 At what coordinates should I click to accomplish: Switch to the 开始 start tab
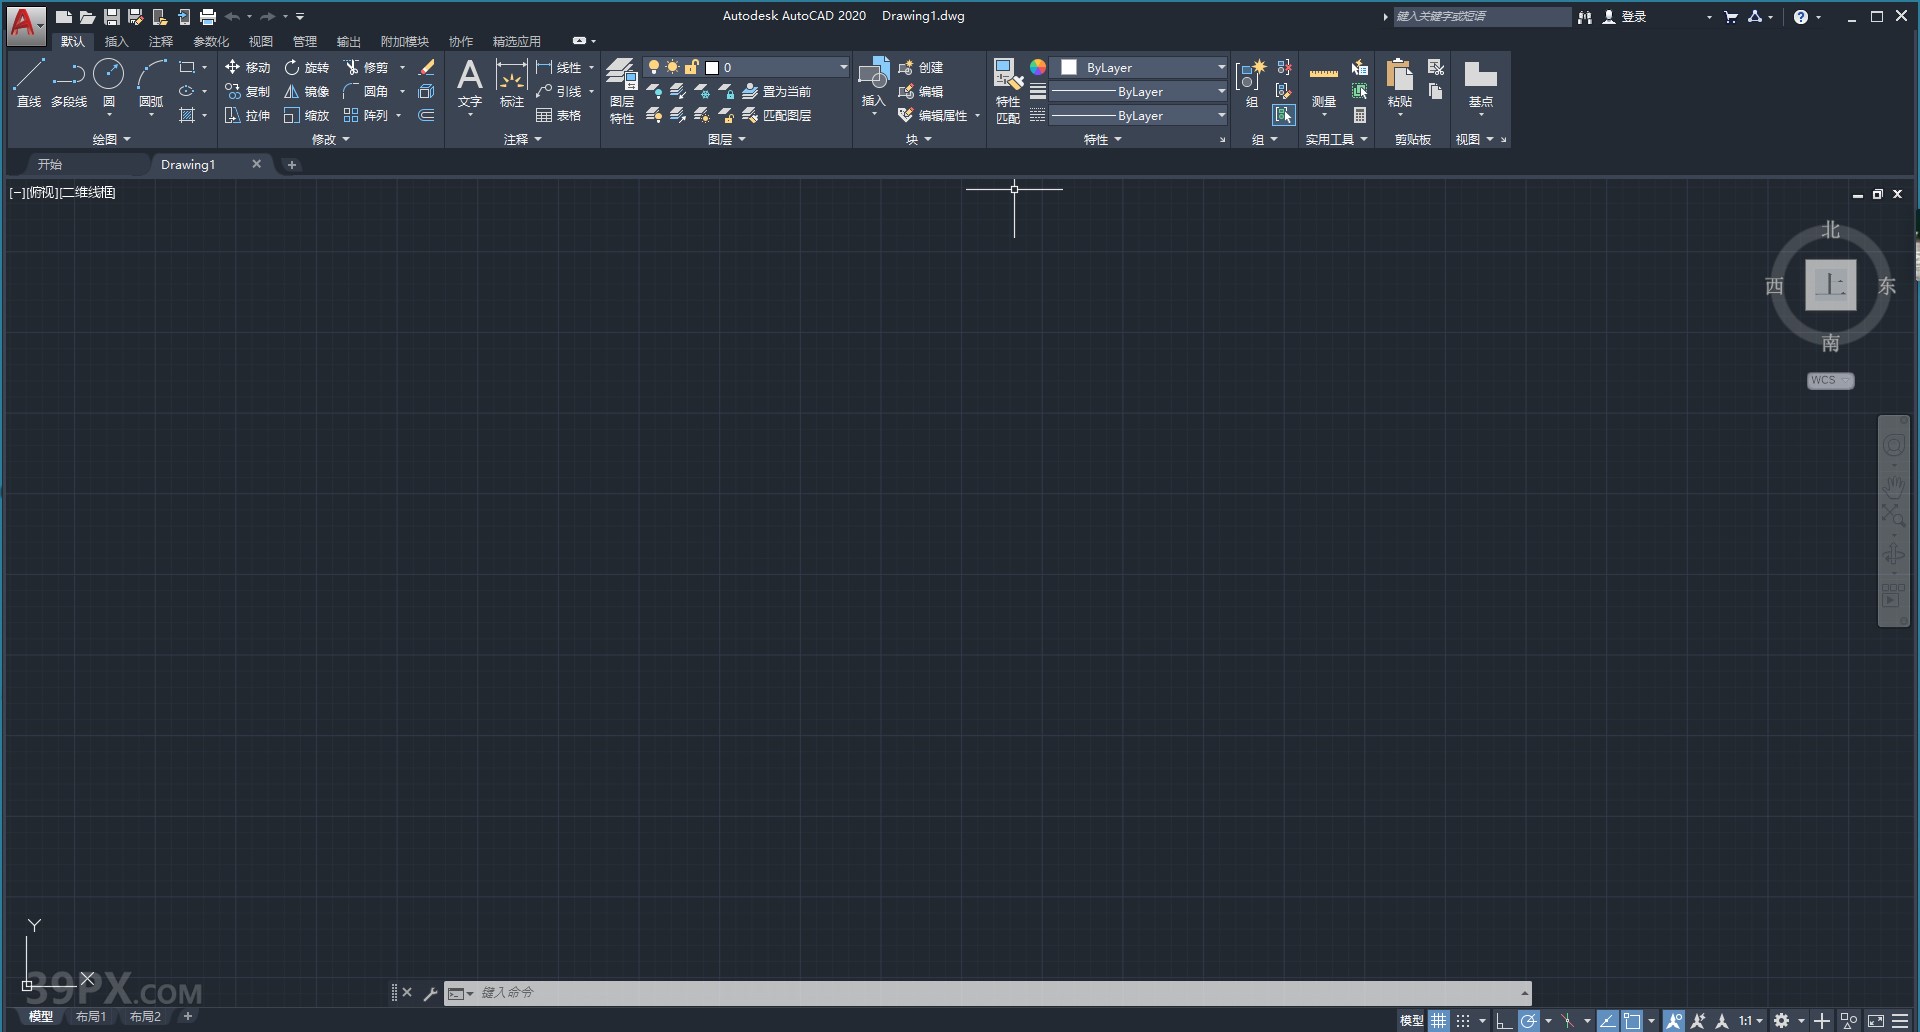50,164
